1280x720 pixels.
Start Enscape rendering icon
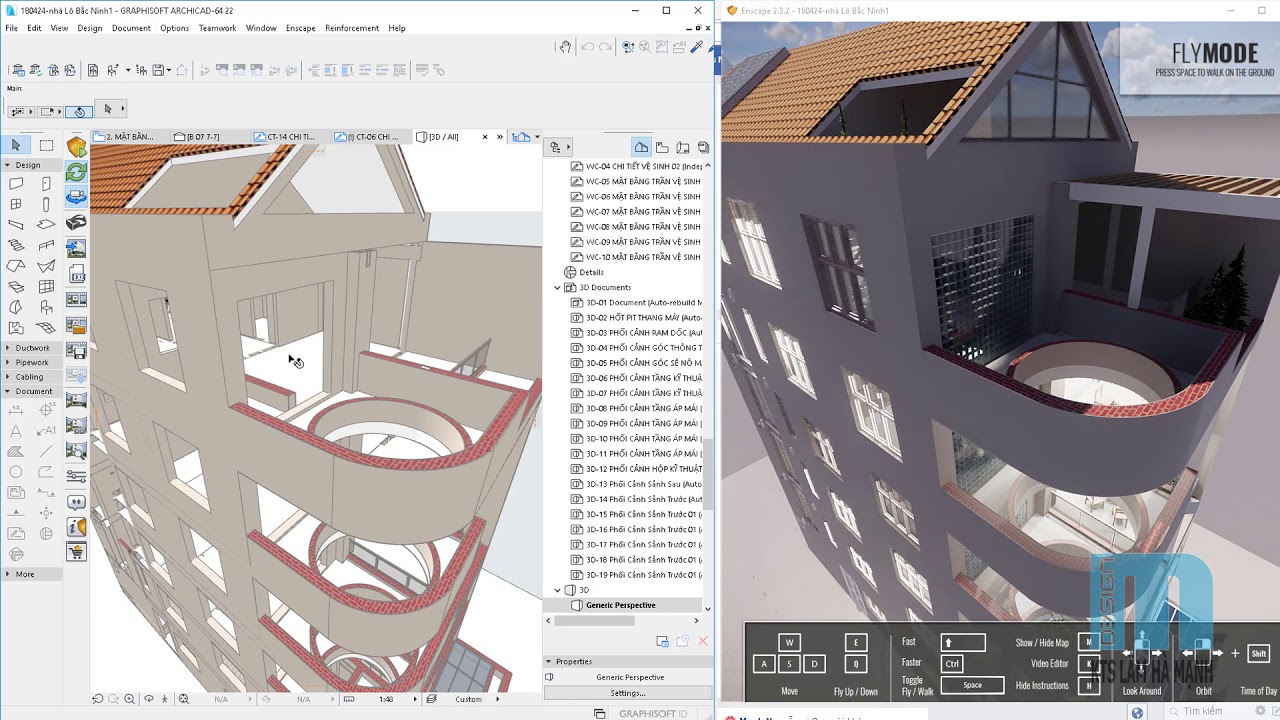(x=76, y=147)
